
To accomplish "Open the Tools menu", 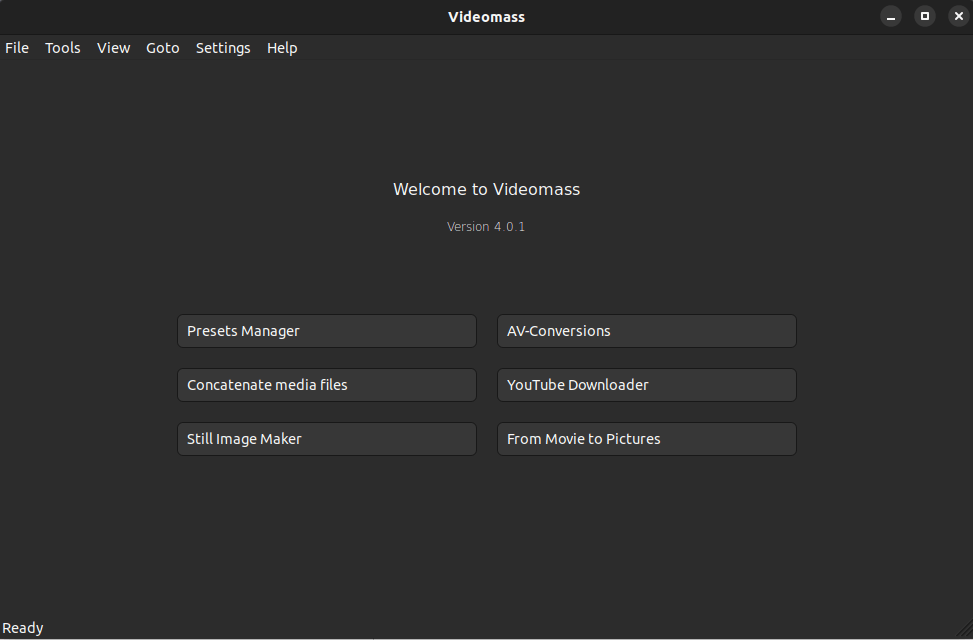I will click(63, 48).
